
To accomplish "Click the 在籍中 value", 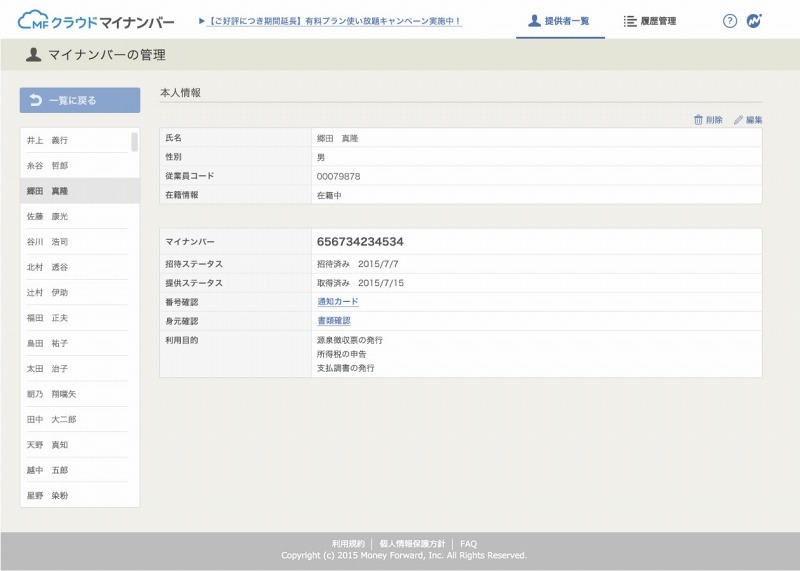I will tap(329, 195).
